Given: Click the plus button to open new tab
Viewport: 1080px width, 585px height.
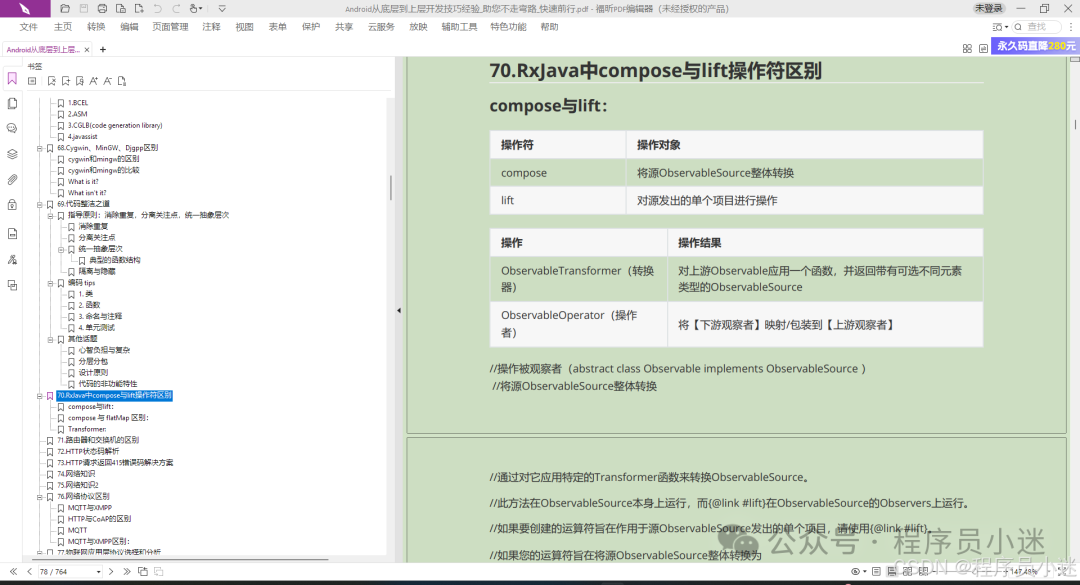Looking at the screenshot, I should pyautogui.click(x=103, y=50).
